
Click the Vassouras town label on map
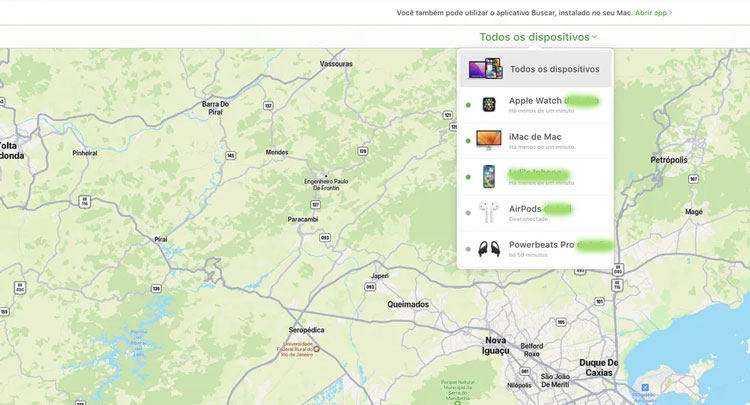(336, 63)
